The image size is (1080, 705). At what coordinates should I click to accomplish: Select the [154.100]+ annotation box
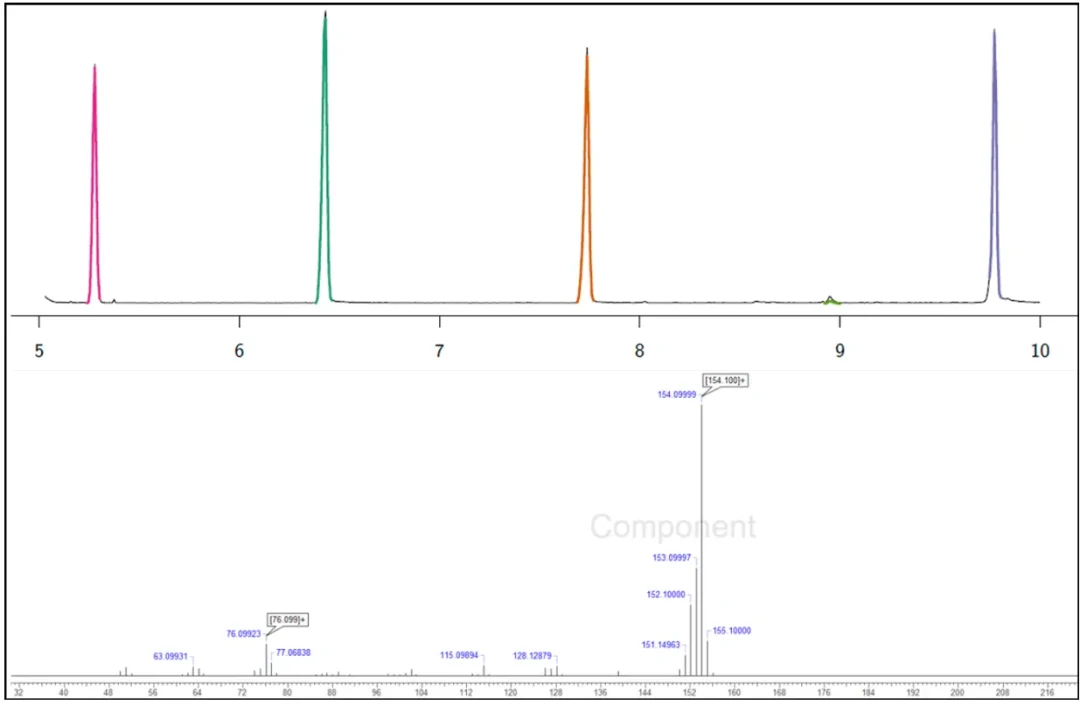[x=725, y=381]
